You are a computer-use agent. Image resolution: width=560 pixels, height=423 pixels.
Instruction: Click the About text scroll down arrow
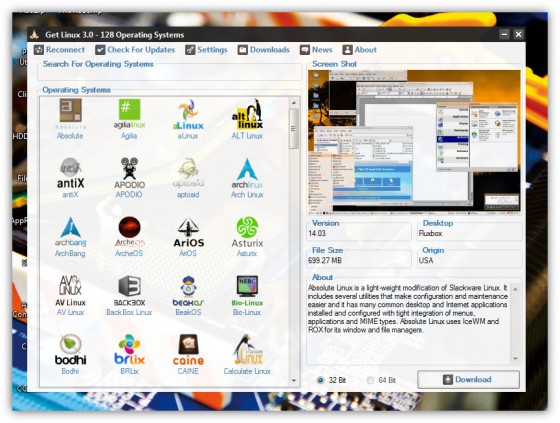[515, 358]
